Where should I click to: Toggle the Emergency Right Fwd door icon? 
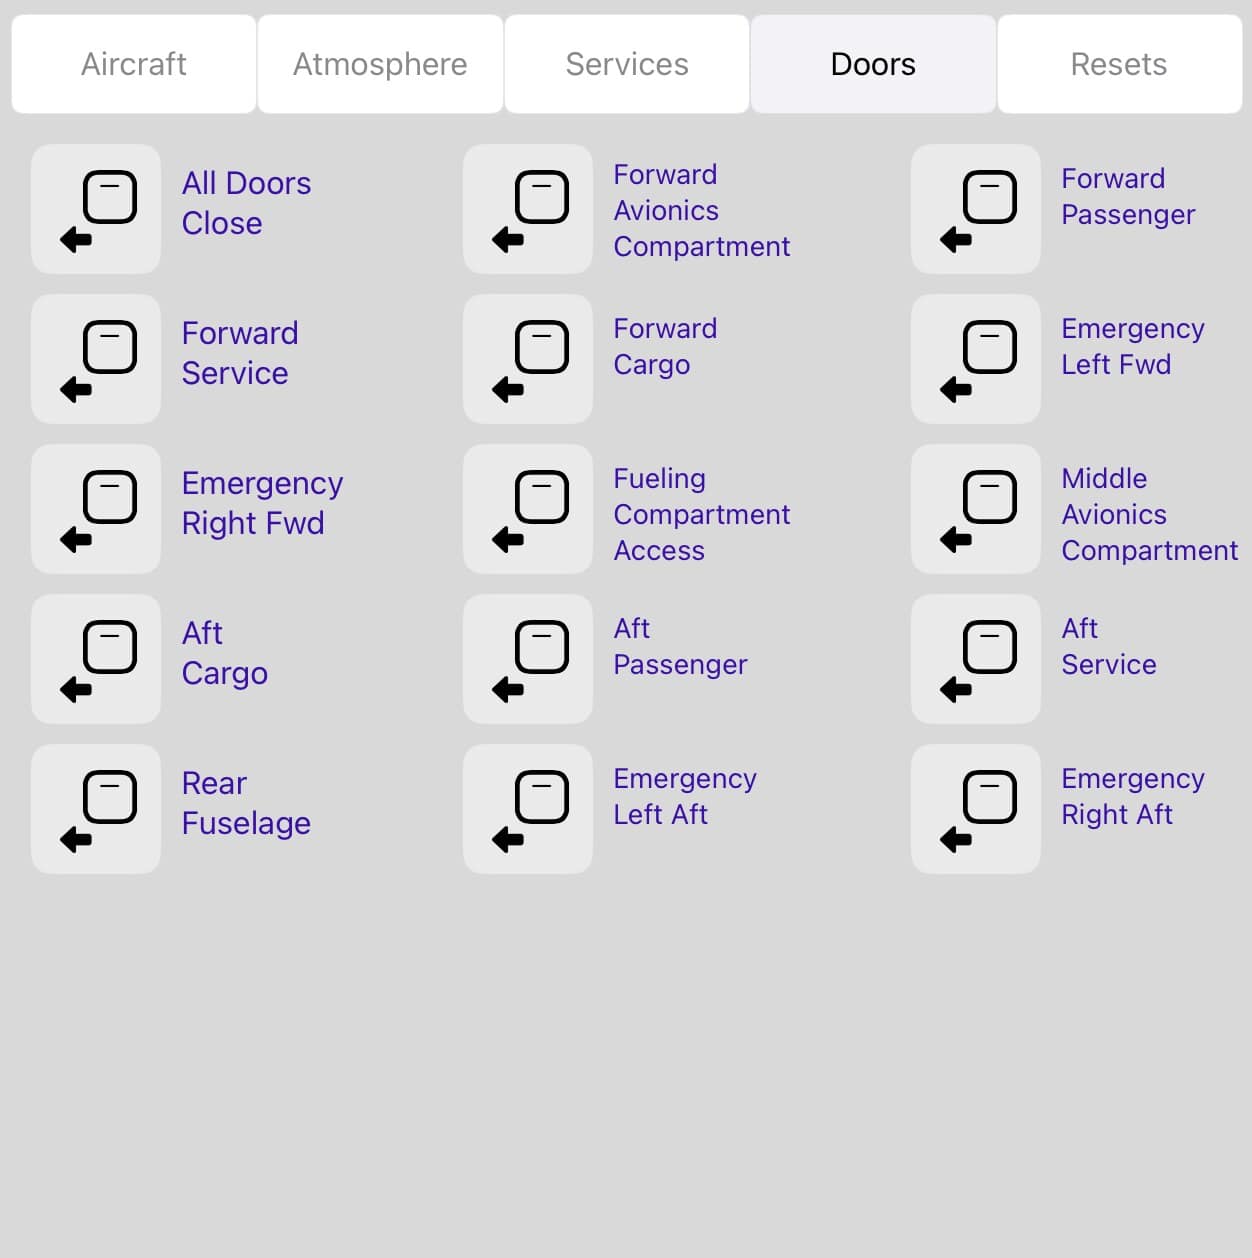pyautogui.click(x=96, y=509)
